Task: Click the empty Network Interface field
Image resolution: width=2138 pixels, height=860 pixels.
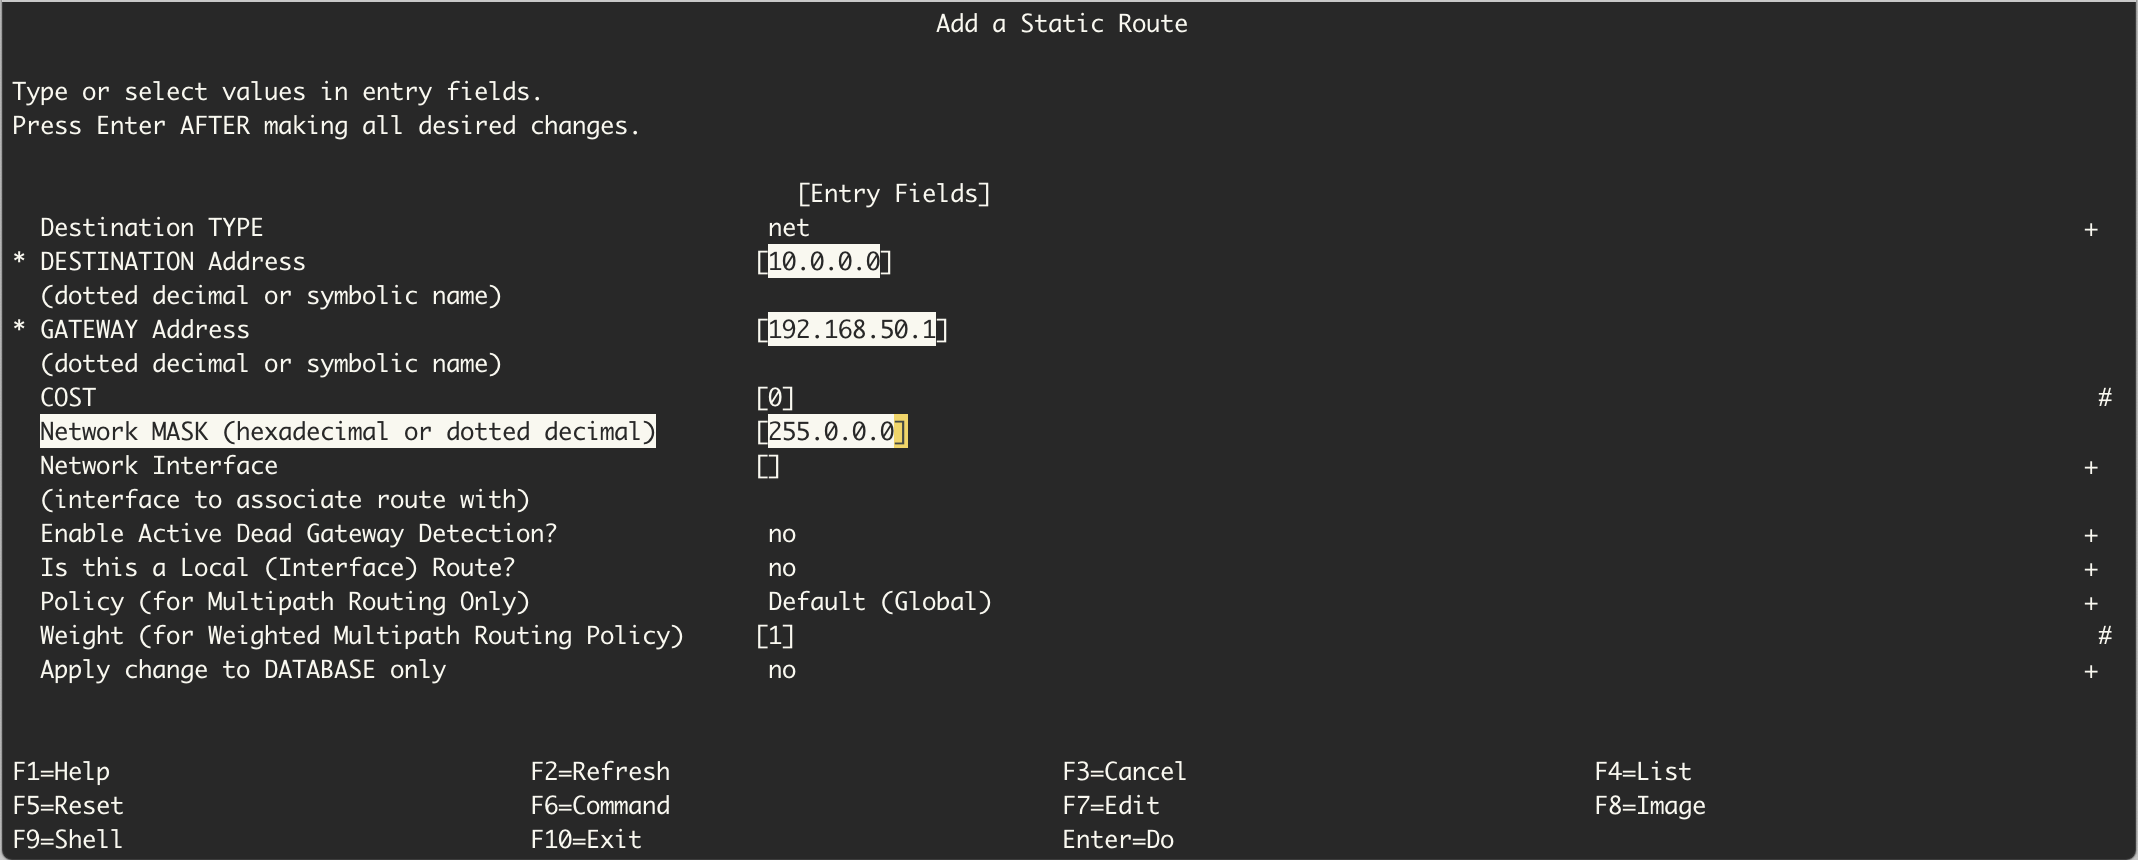Action: click(768, 466)
